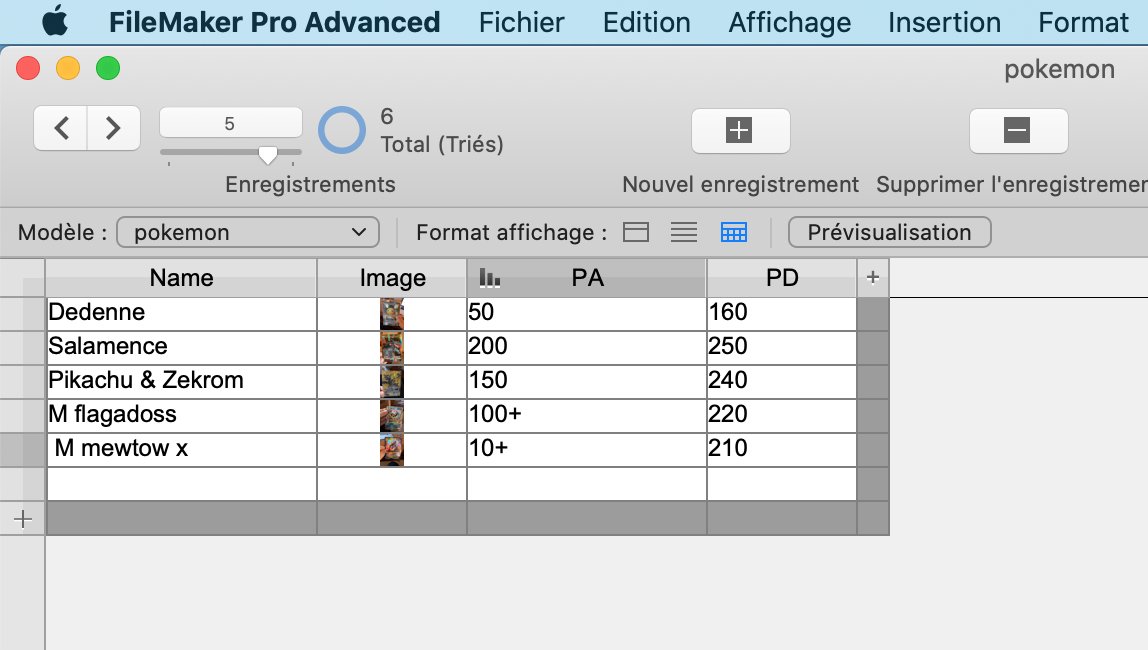Image resolution: width=1148 pixels, height=650 pixels.
Task: Open Pikachu & Zekrom image thumbnail
Action: click(392, 381)
